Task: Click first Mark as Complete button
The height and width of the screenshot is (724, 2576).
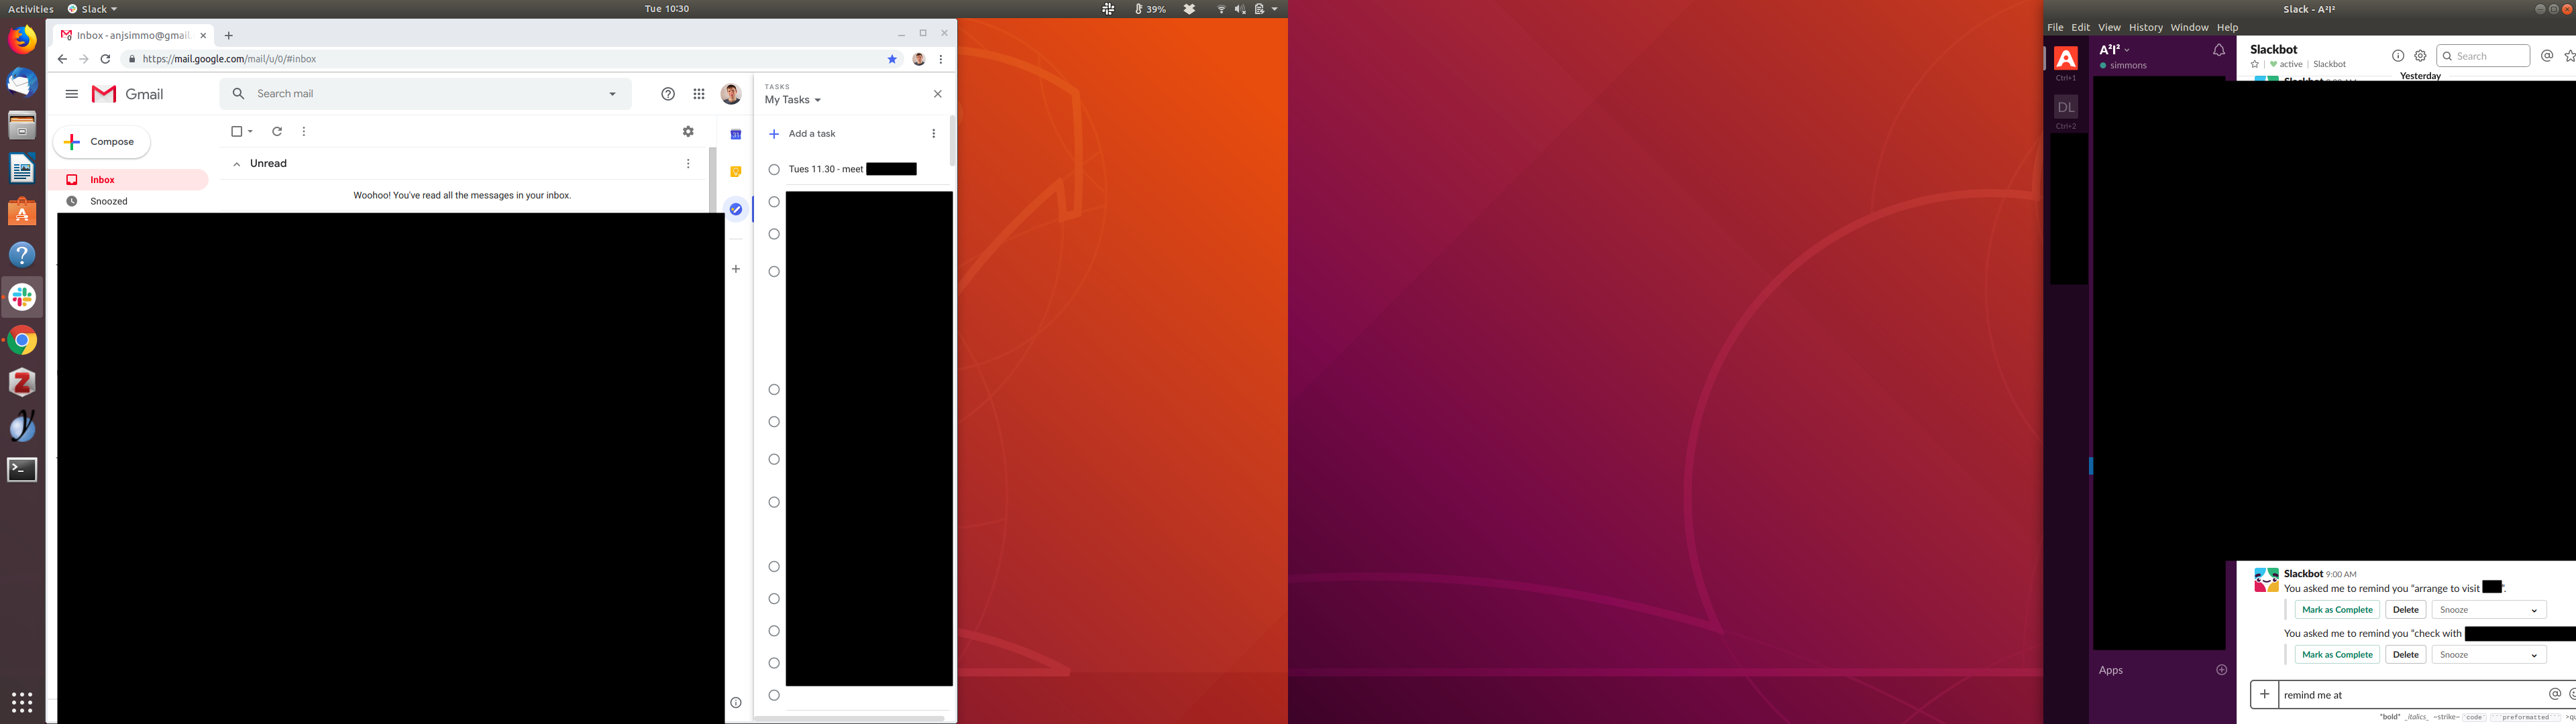Action: coord(2336,610)
